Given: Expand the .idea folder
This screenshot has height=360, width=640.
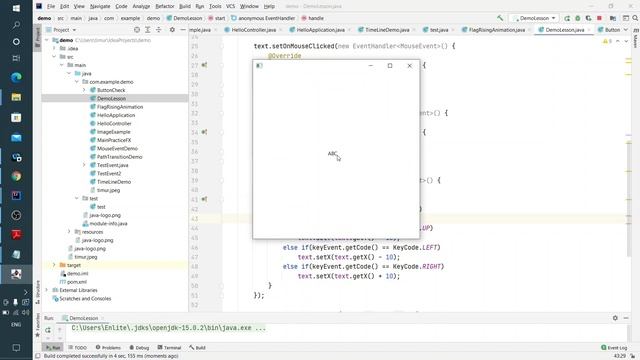Looking at the screenshot, I should tap(54, 48).
